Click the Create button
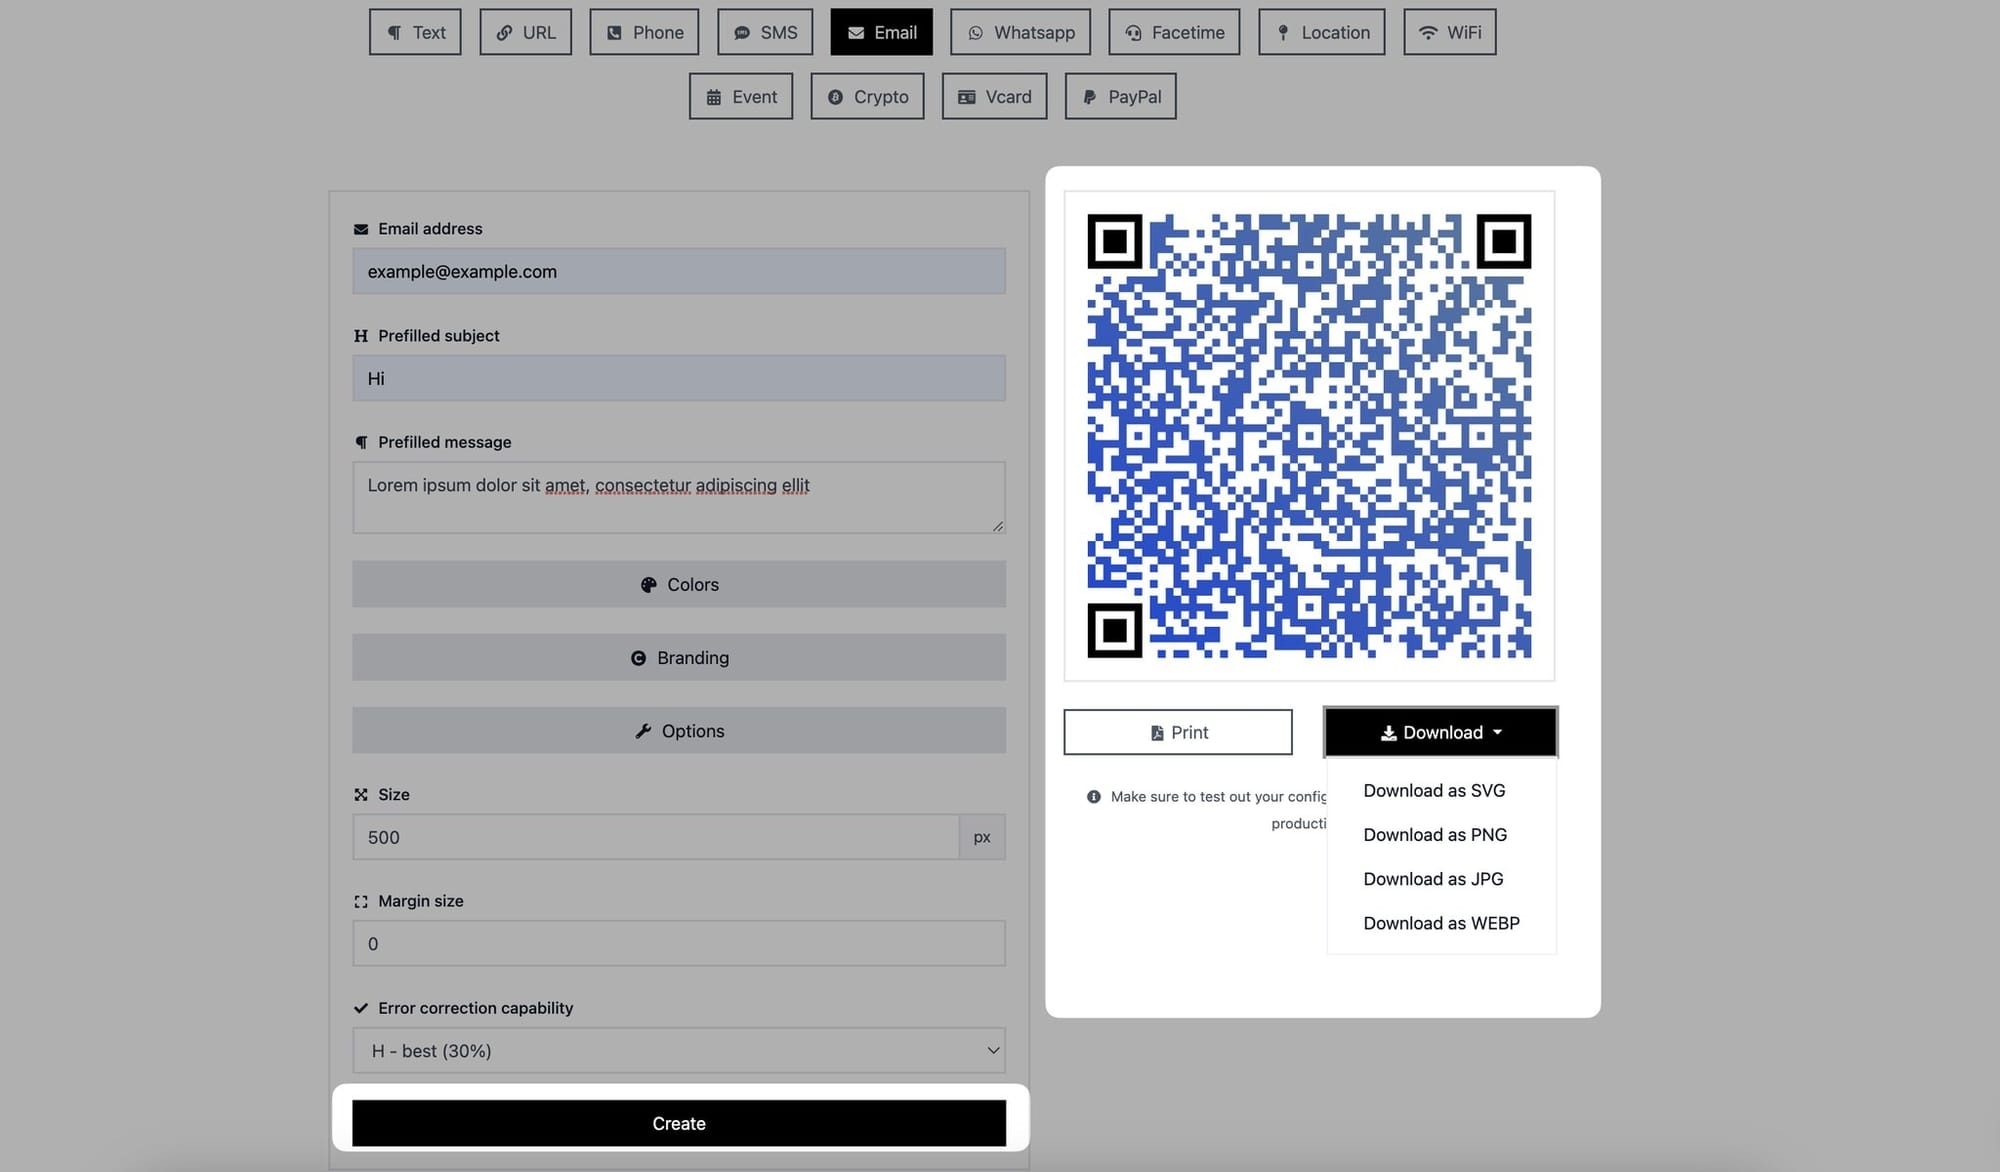 (678, 1122)
